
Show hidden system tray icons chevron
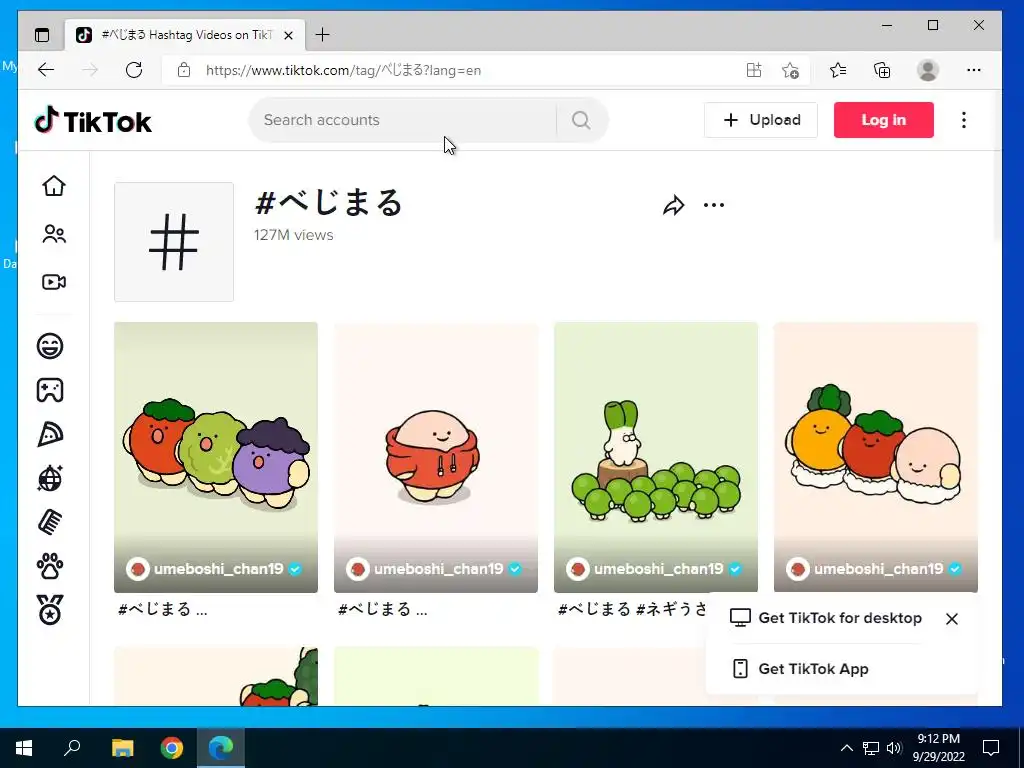tap(846, 748)
